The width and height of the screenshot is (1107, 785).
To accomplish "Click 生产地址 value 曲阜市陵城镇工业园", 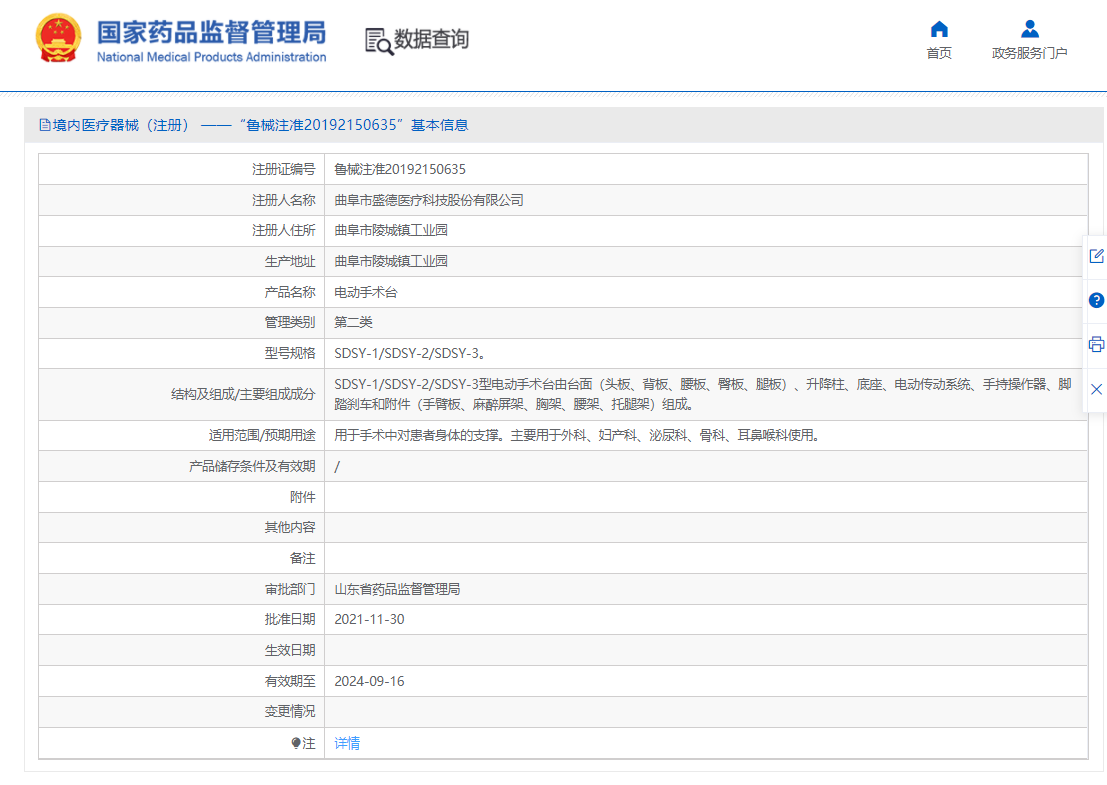I will pyautogui.click(x=390, y=261).
